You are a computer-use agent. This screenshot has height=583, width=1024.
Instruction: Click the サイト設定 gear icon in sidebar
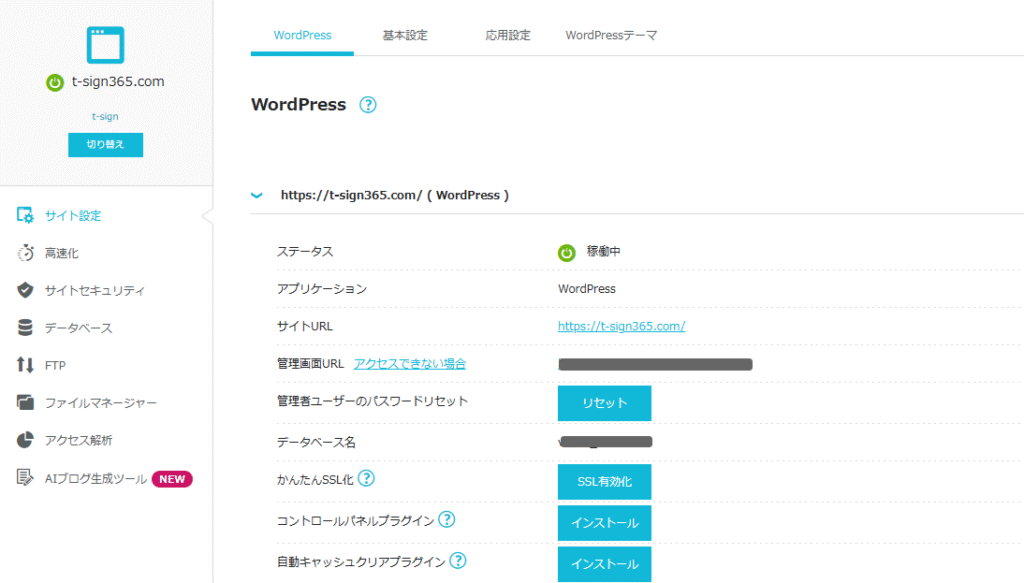(x=25, y=215)
